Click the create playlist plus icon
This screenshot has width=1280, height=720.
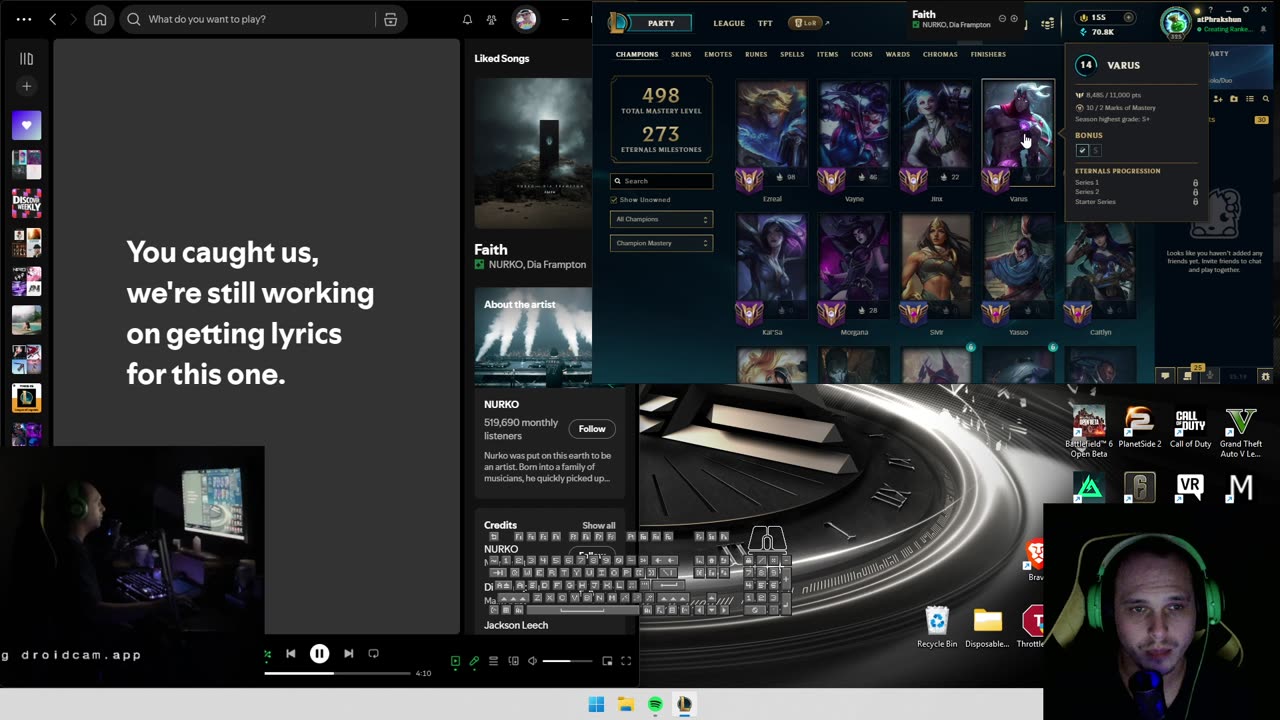coord(26,87)
